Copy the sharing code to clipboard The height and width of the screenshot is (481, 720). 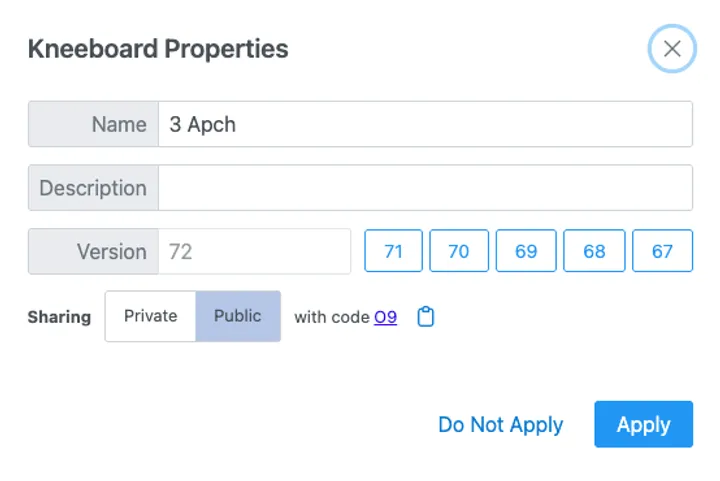click(426, 317)
